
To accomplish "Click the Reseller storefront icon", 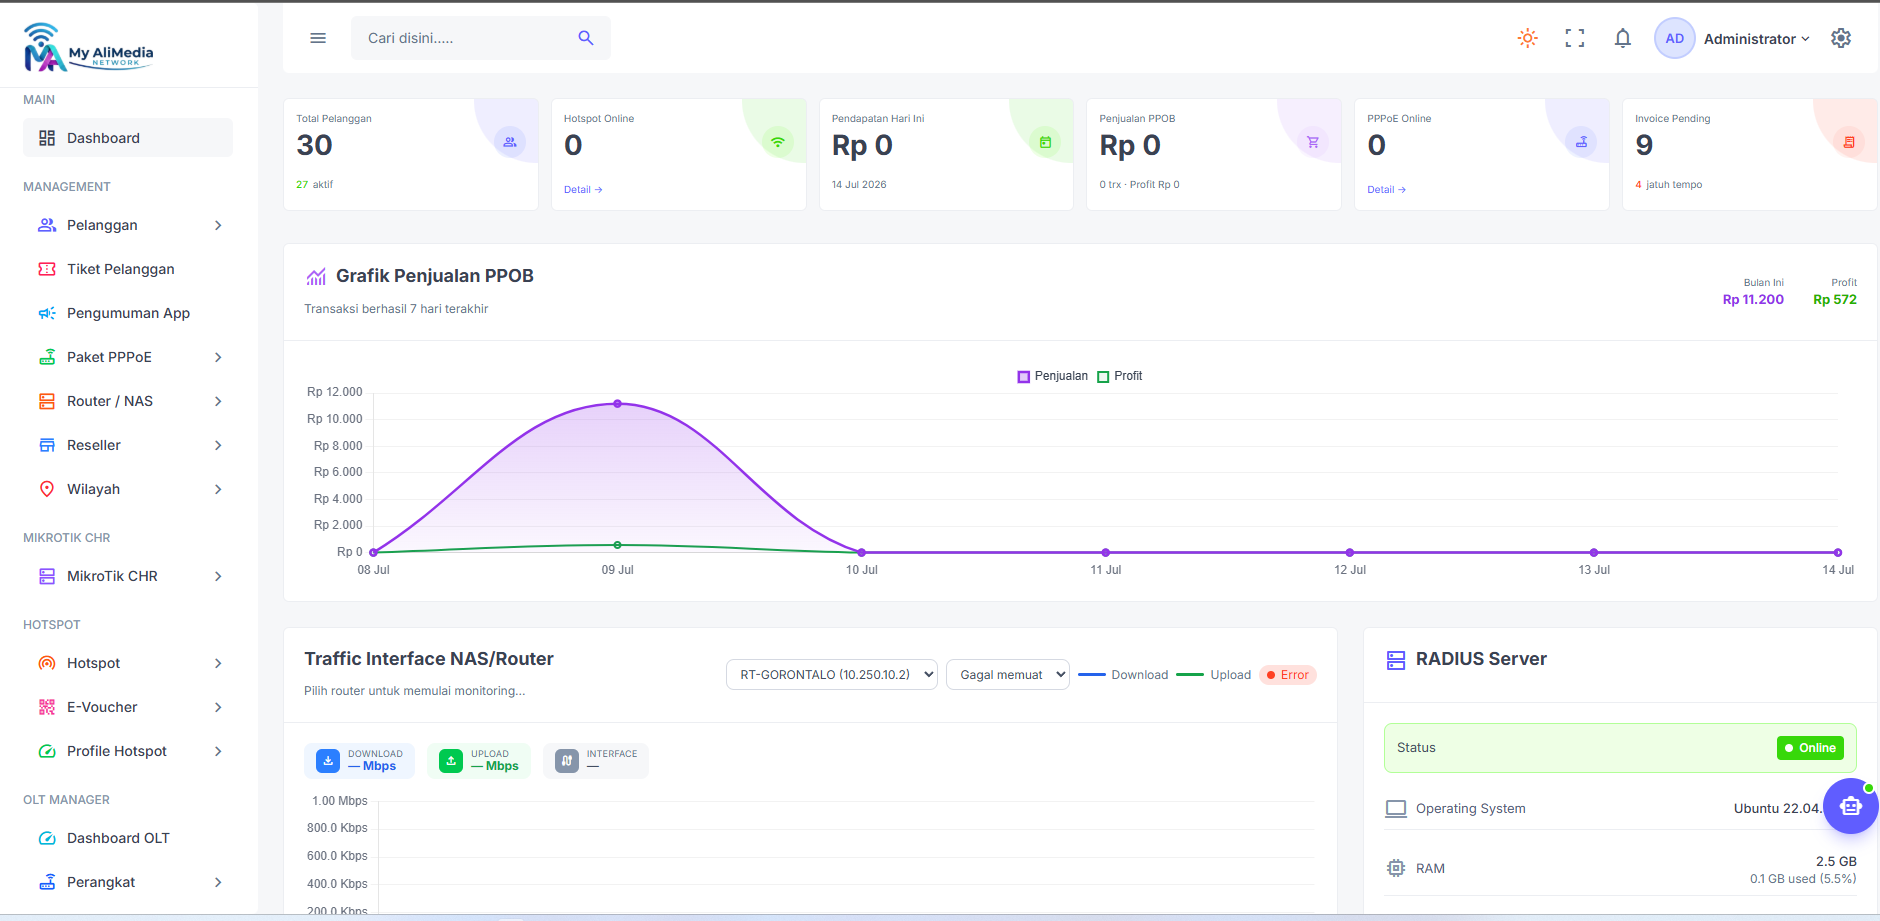I will pyautogui.click(x=47, y=445).
